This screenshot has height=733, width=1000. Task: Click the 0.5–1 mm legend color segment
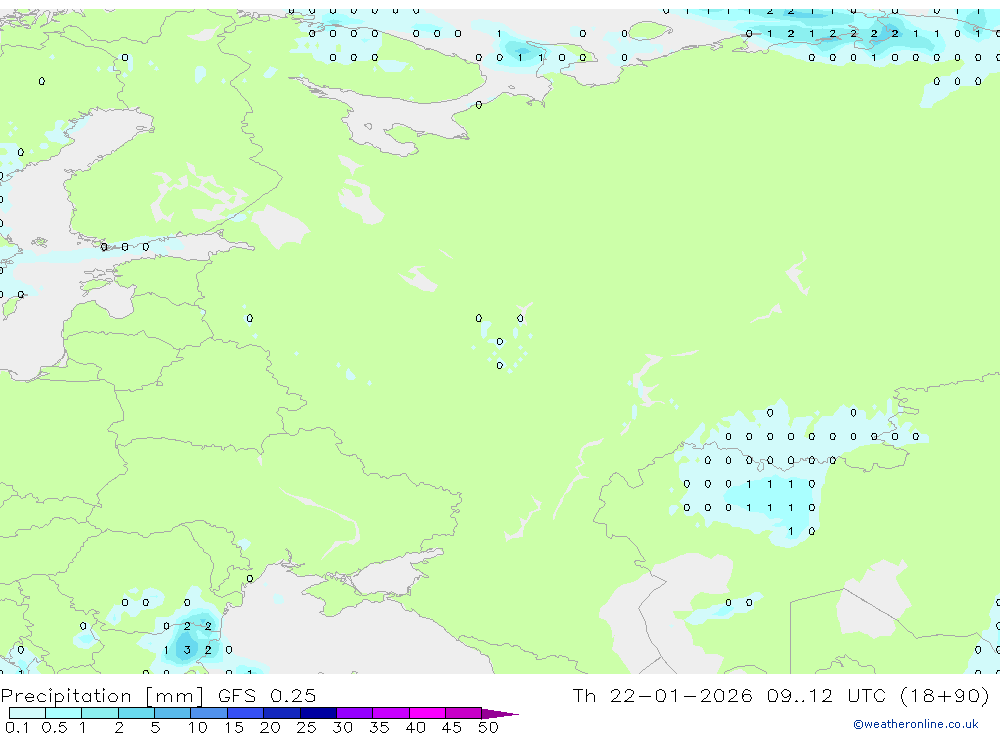coord(64,713)
